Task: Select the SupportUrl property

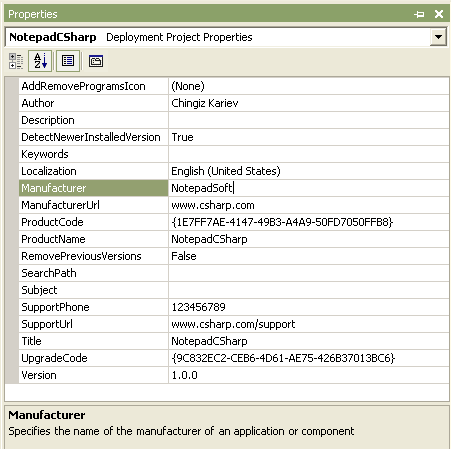Action: coord(93,324)
